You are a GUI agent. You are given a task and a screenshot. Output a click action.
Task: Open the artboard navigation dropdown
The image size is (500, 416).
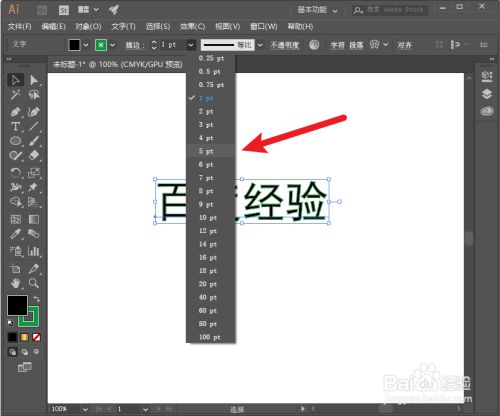coord(145,409)
